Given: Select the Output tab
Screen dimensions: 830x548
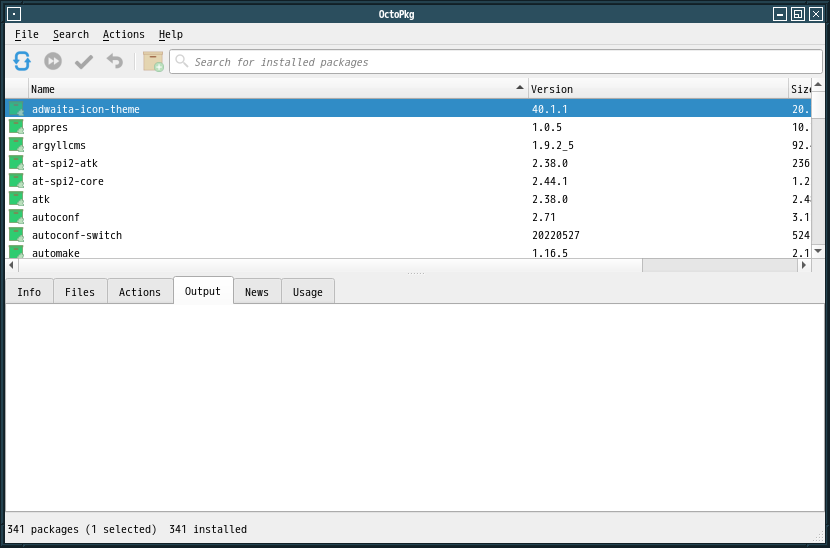Looking at the screenshot, I should click(x=203, y=291).
